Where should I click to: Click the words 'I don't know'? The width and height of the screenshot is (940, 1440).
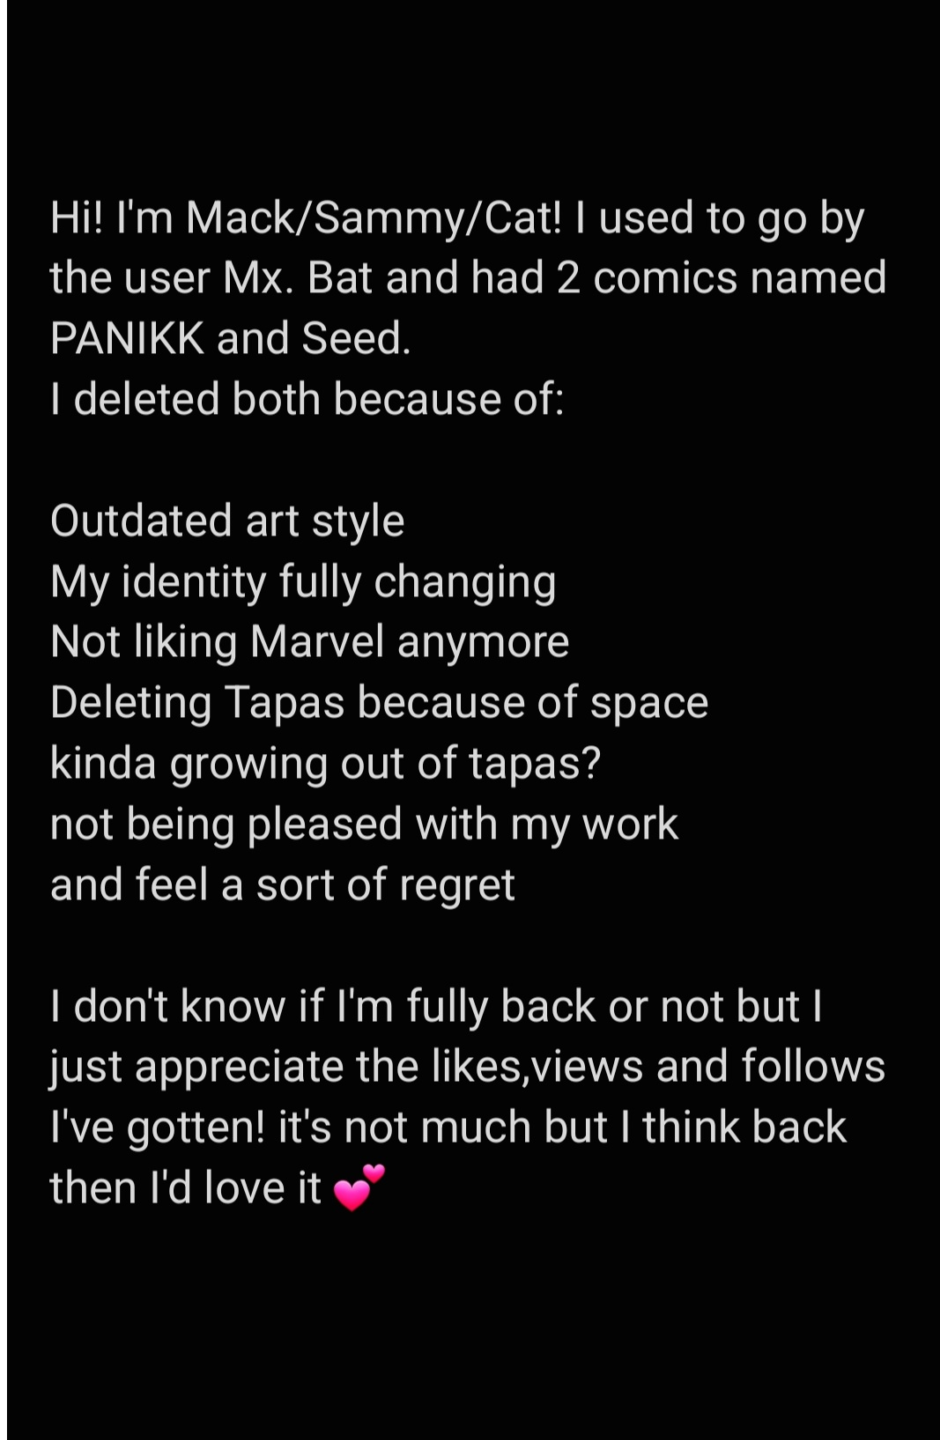click(x=168, y=1007)
